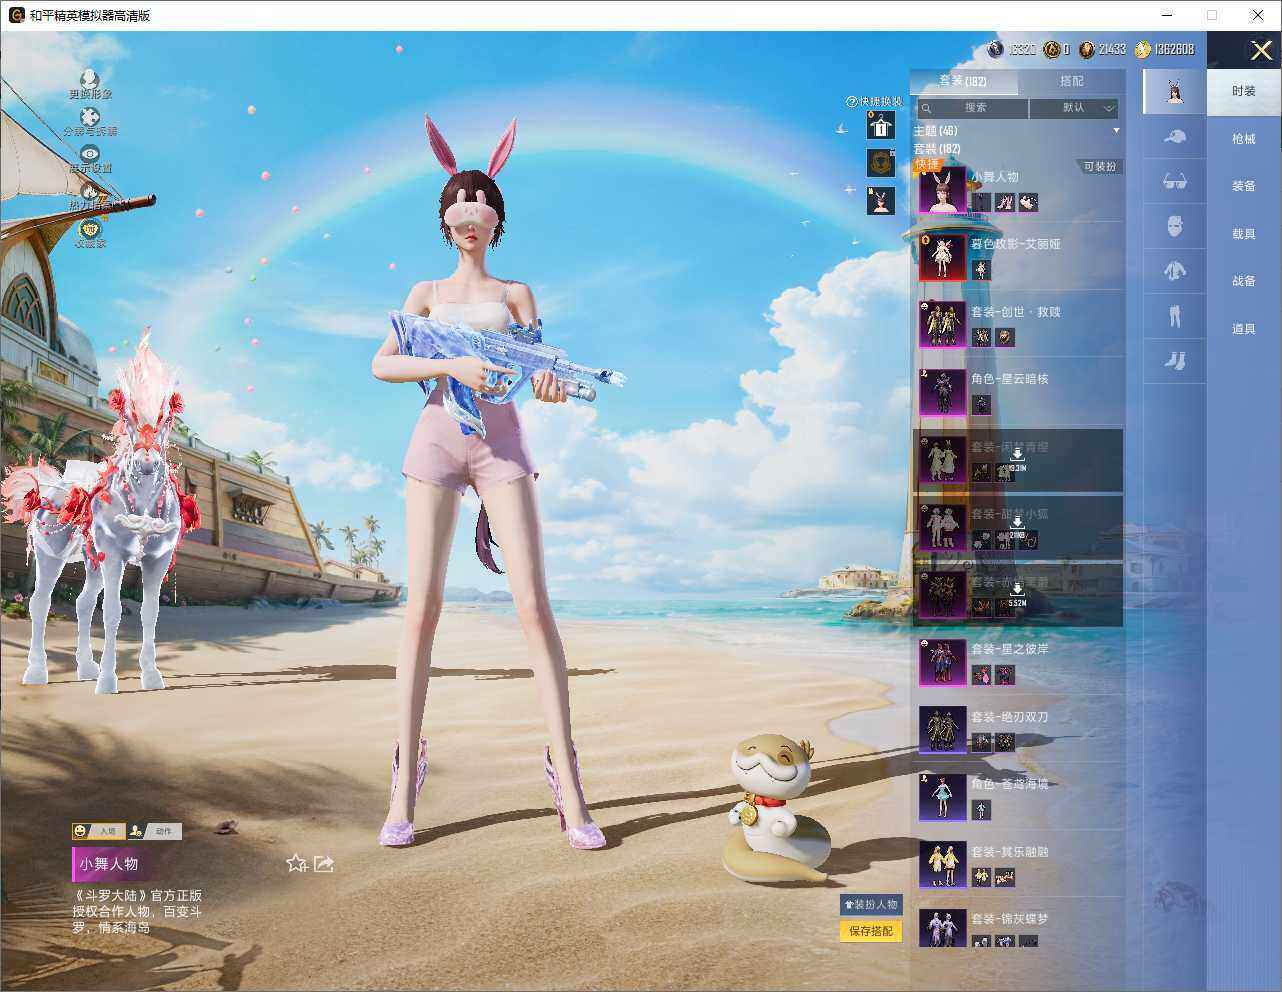1282x992 pixels.
Task: Click the 搜索 search field
Action: click(973, 108)
